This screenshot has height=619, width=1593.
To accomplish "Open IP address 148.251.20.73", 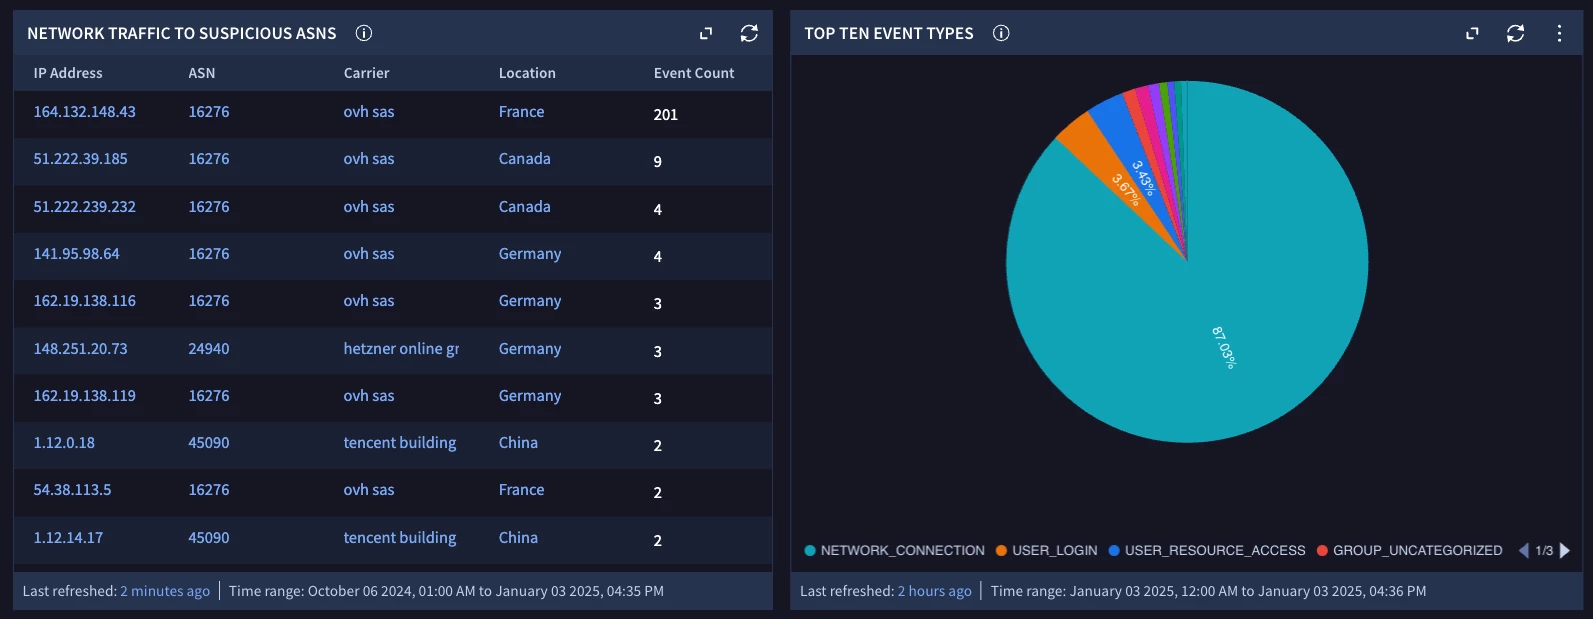I will pos(81,349).
